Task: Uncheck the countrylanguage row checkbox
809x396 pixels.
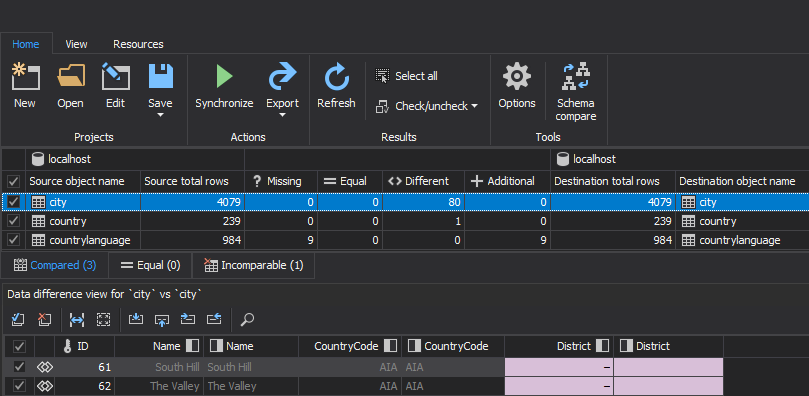Action: 13,240
